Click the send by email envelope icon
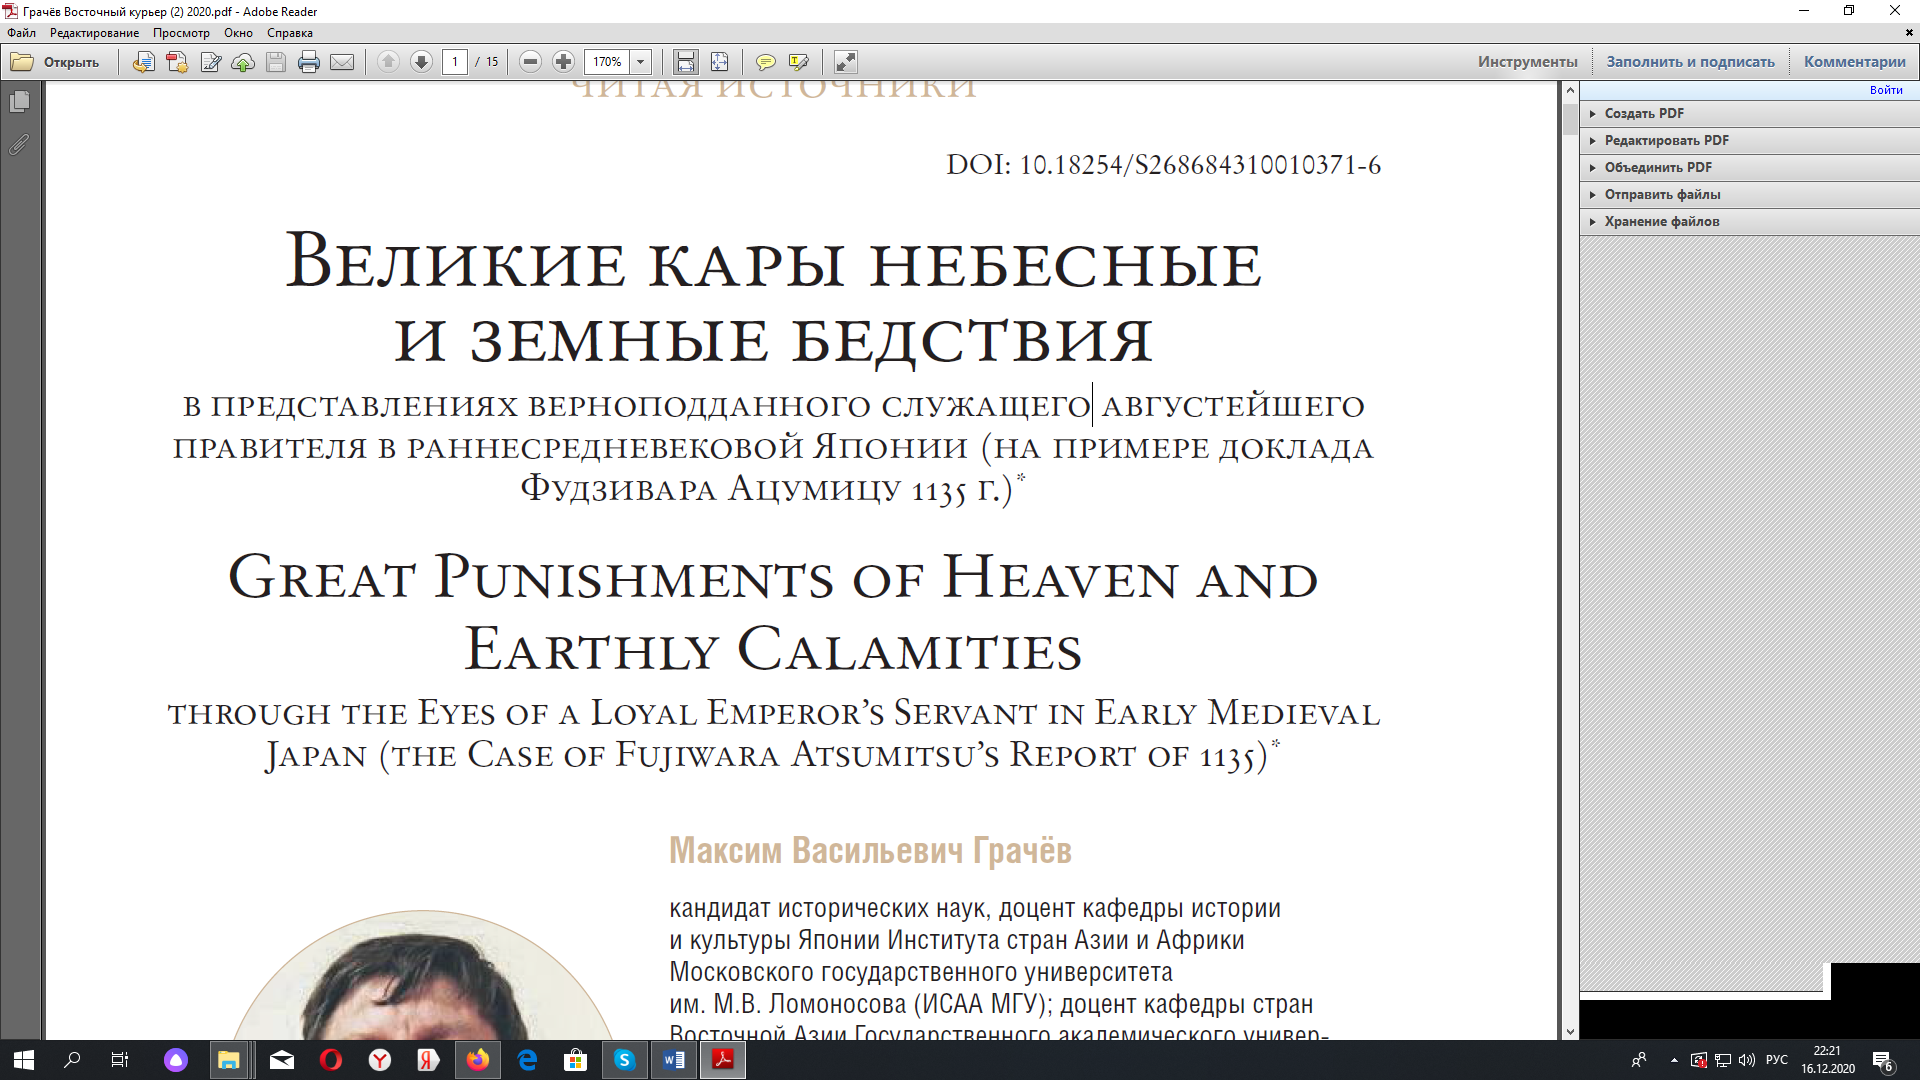This screenshot has height=1080, width=1920. point(342,62)
